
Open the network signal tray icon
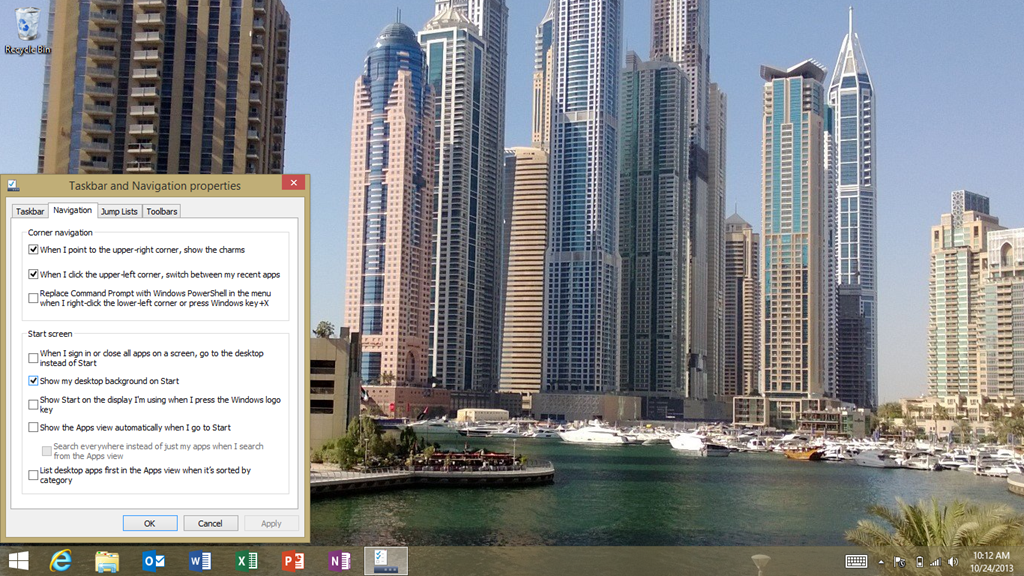tap(935, 562)
